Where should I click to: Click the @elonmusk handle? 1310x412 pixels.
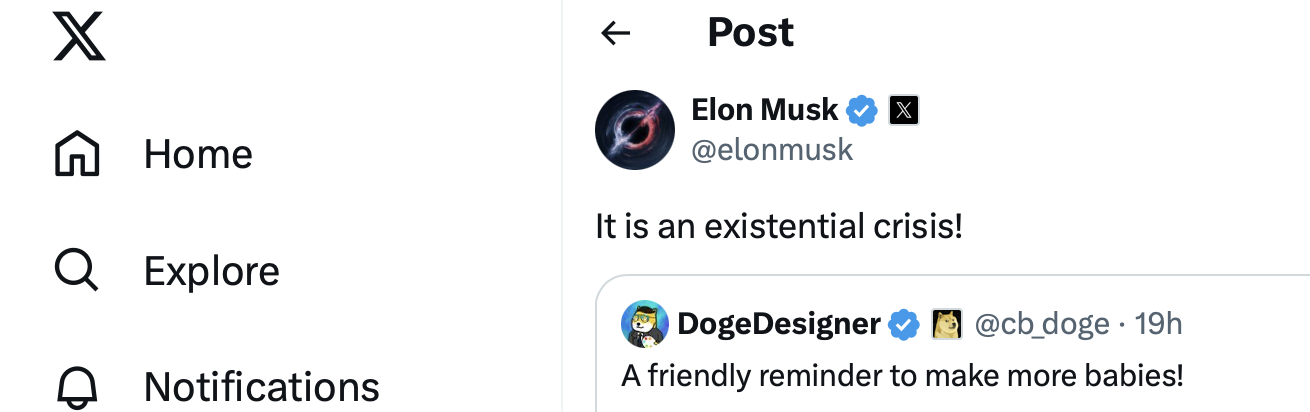(x=772, y=149)
